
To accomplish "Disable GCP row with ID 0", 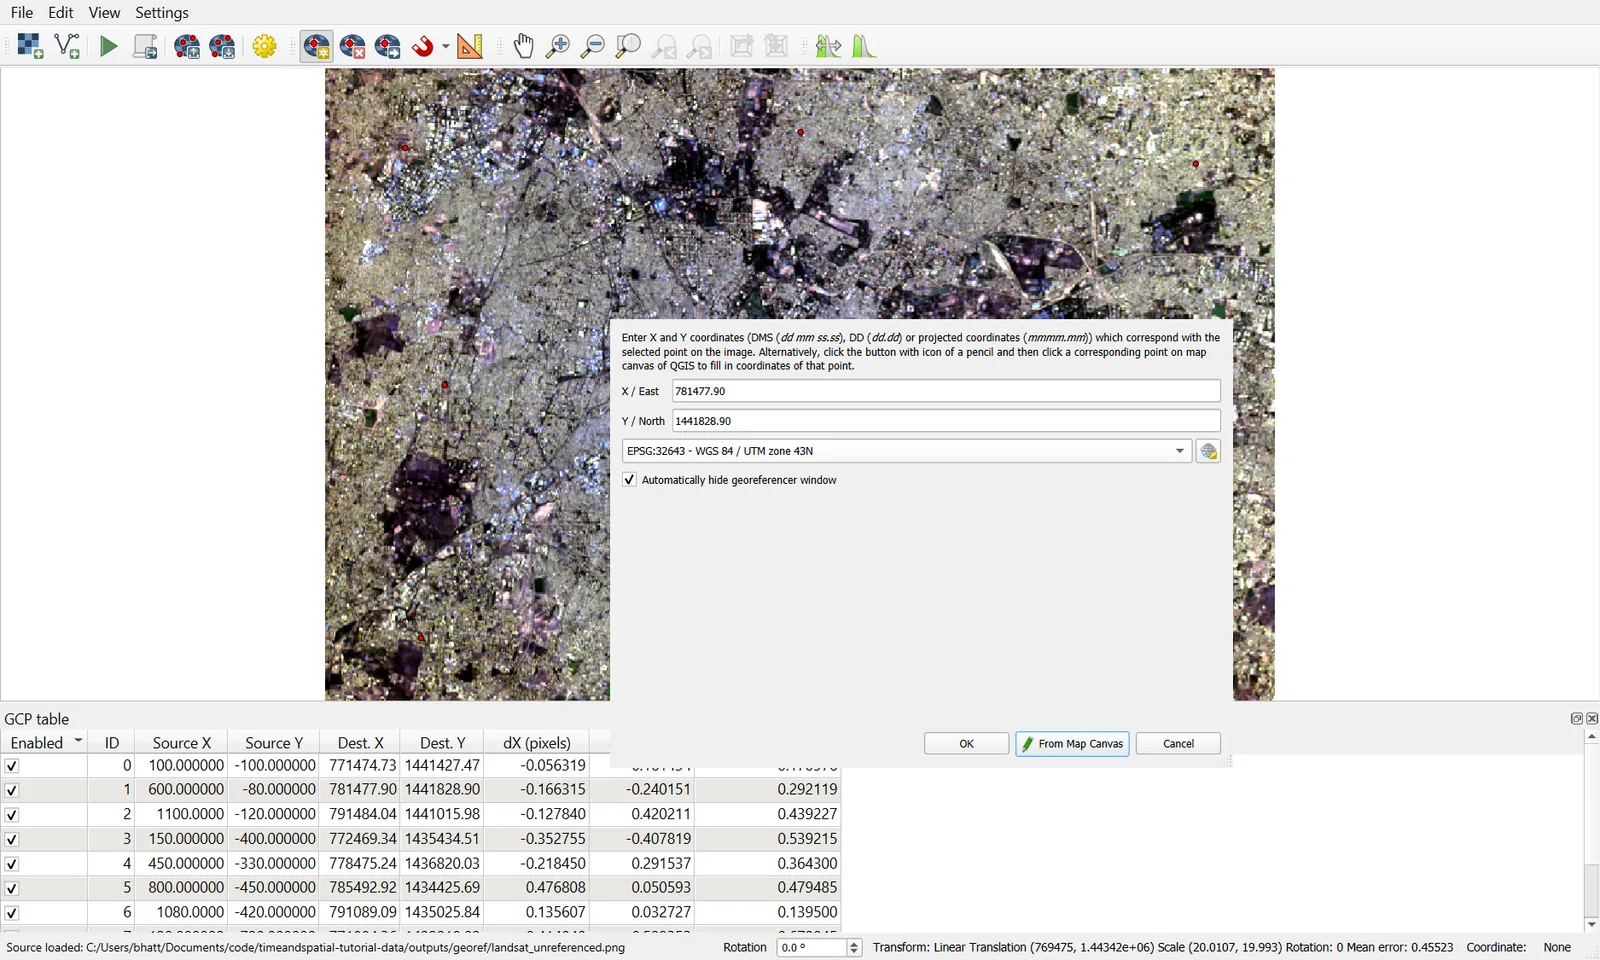I will tap(12, 766).
